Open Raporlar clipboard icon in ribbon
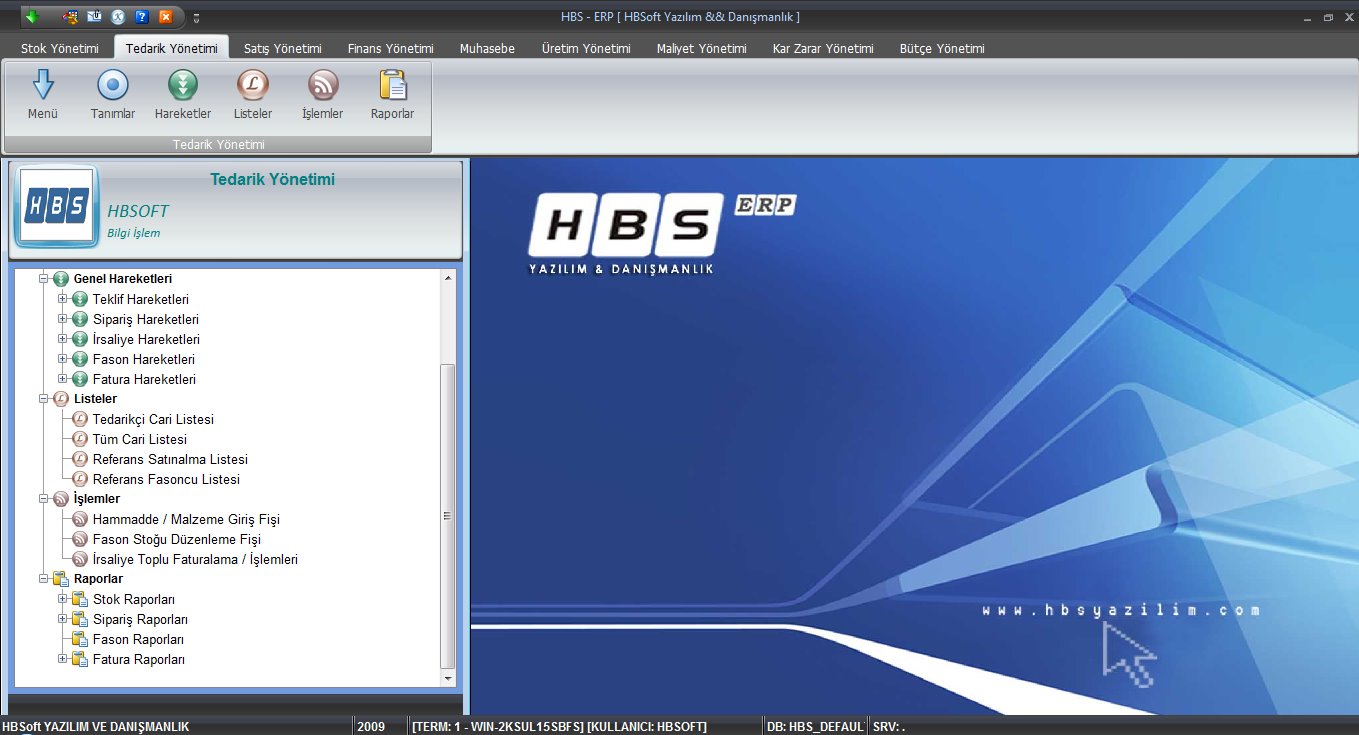1359x735 pixels. 393,85
